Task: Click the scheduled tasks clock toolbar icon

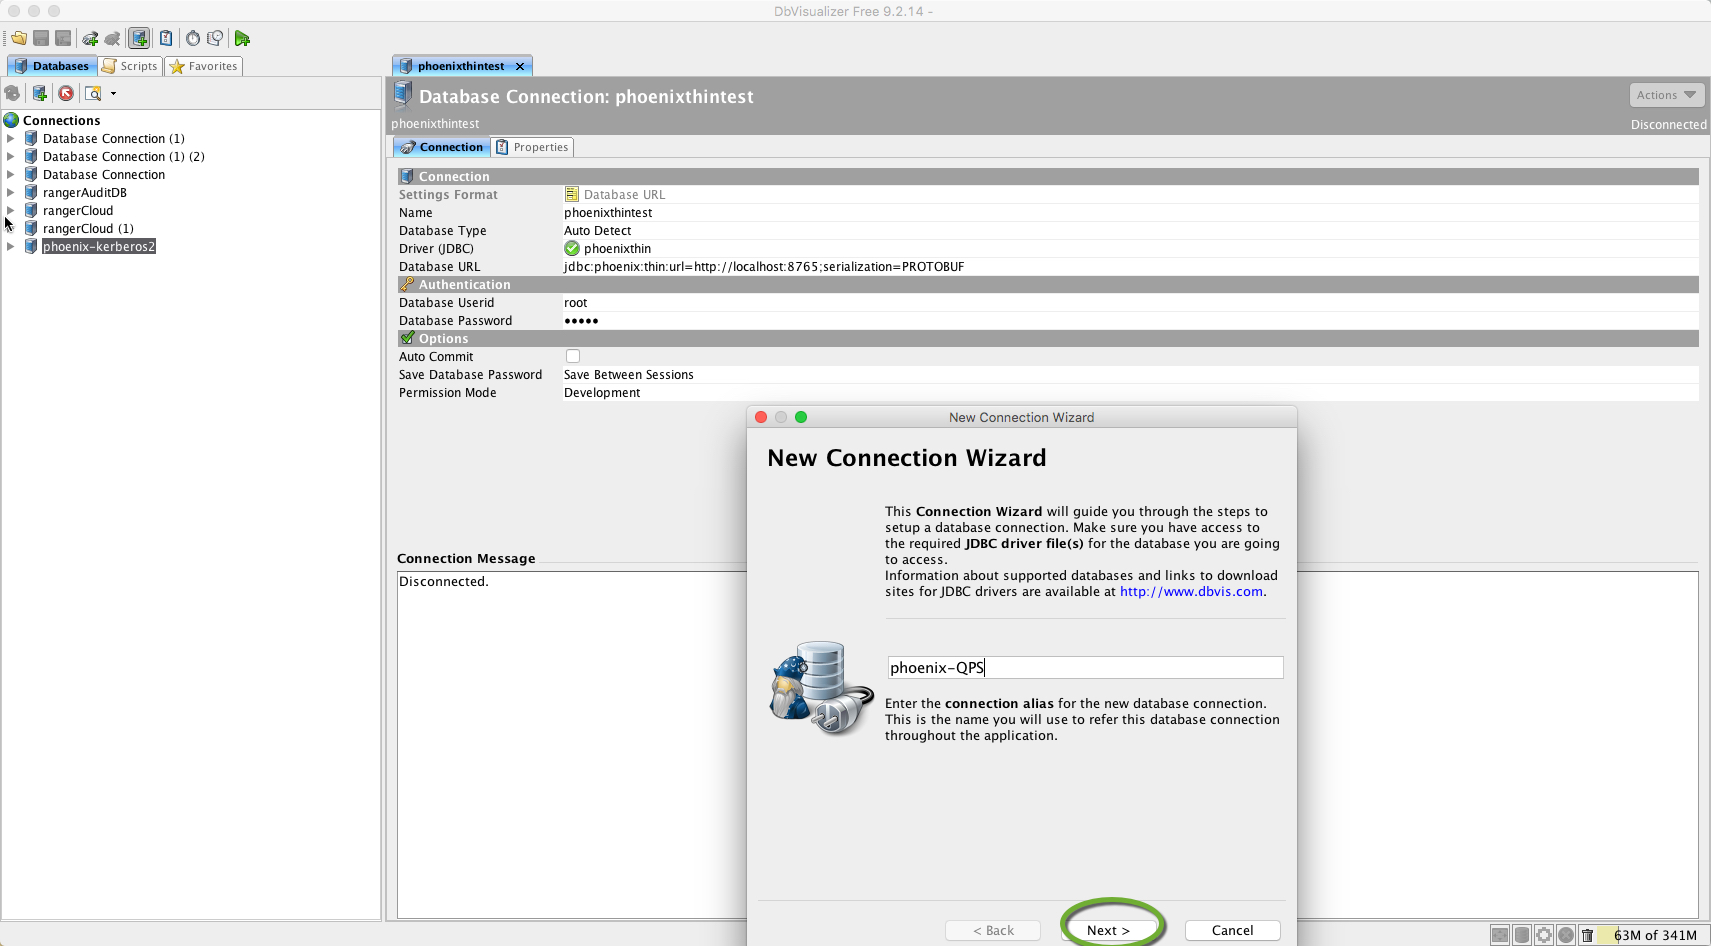Action: click(214, 38)
